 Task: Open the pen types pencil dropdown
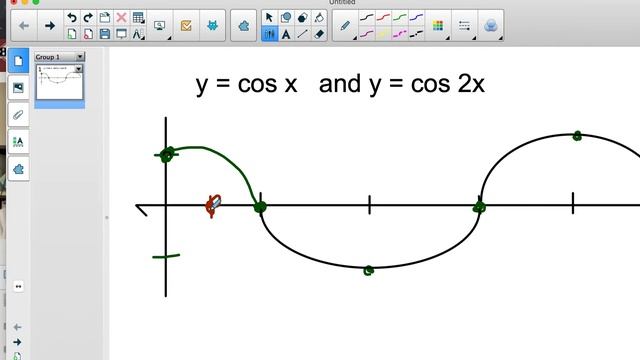pos(345,26)
